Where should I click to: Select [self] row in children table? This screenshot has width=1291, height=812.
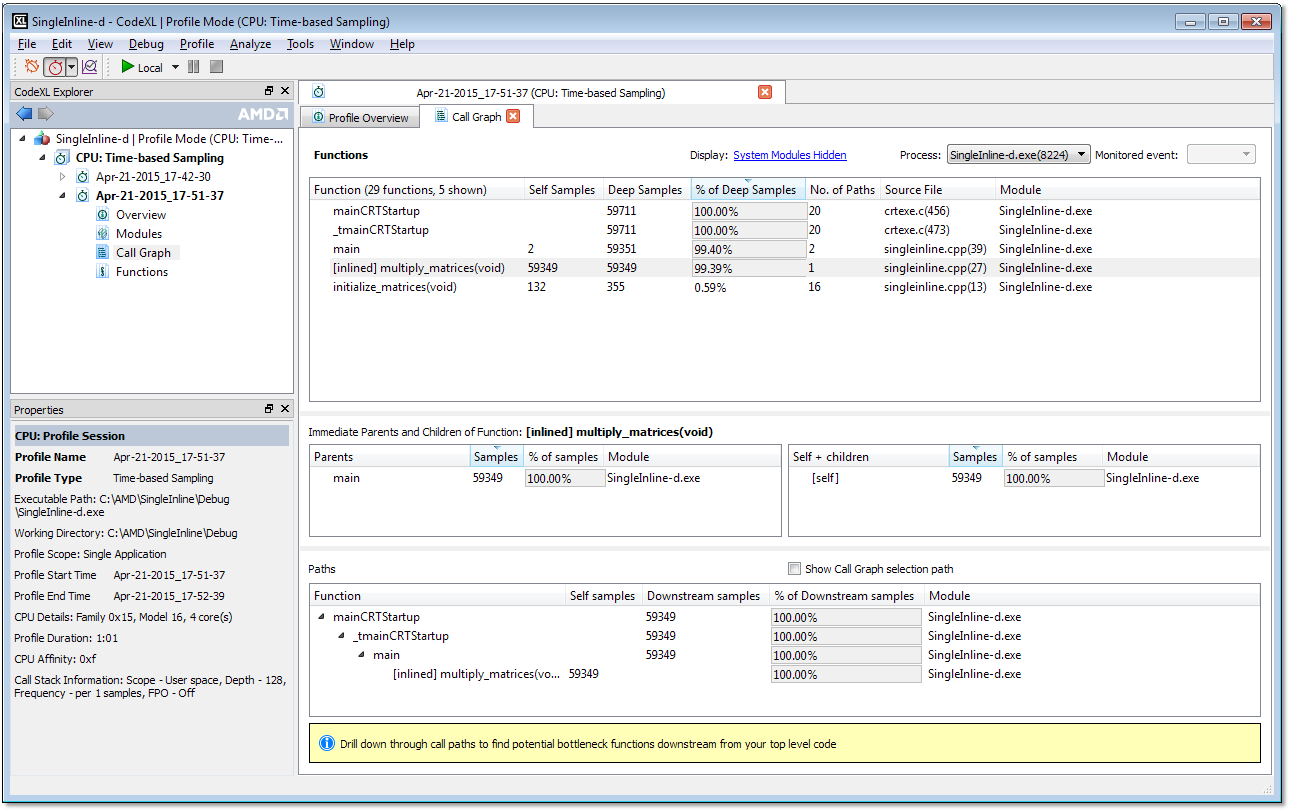coord(1025,478)
